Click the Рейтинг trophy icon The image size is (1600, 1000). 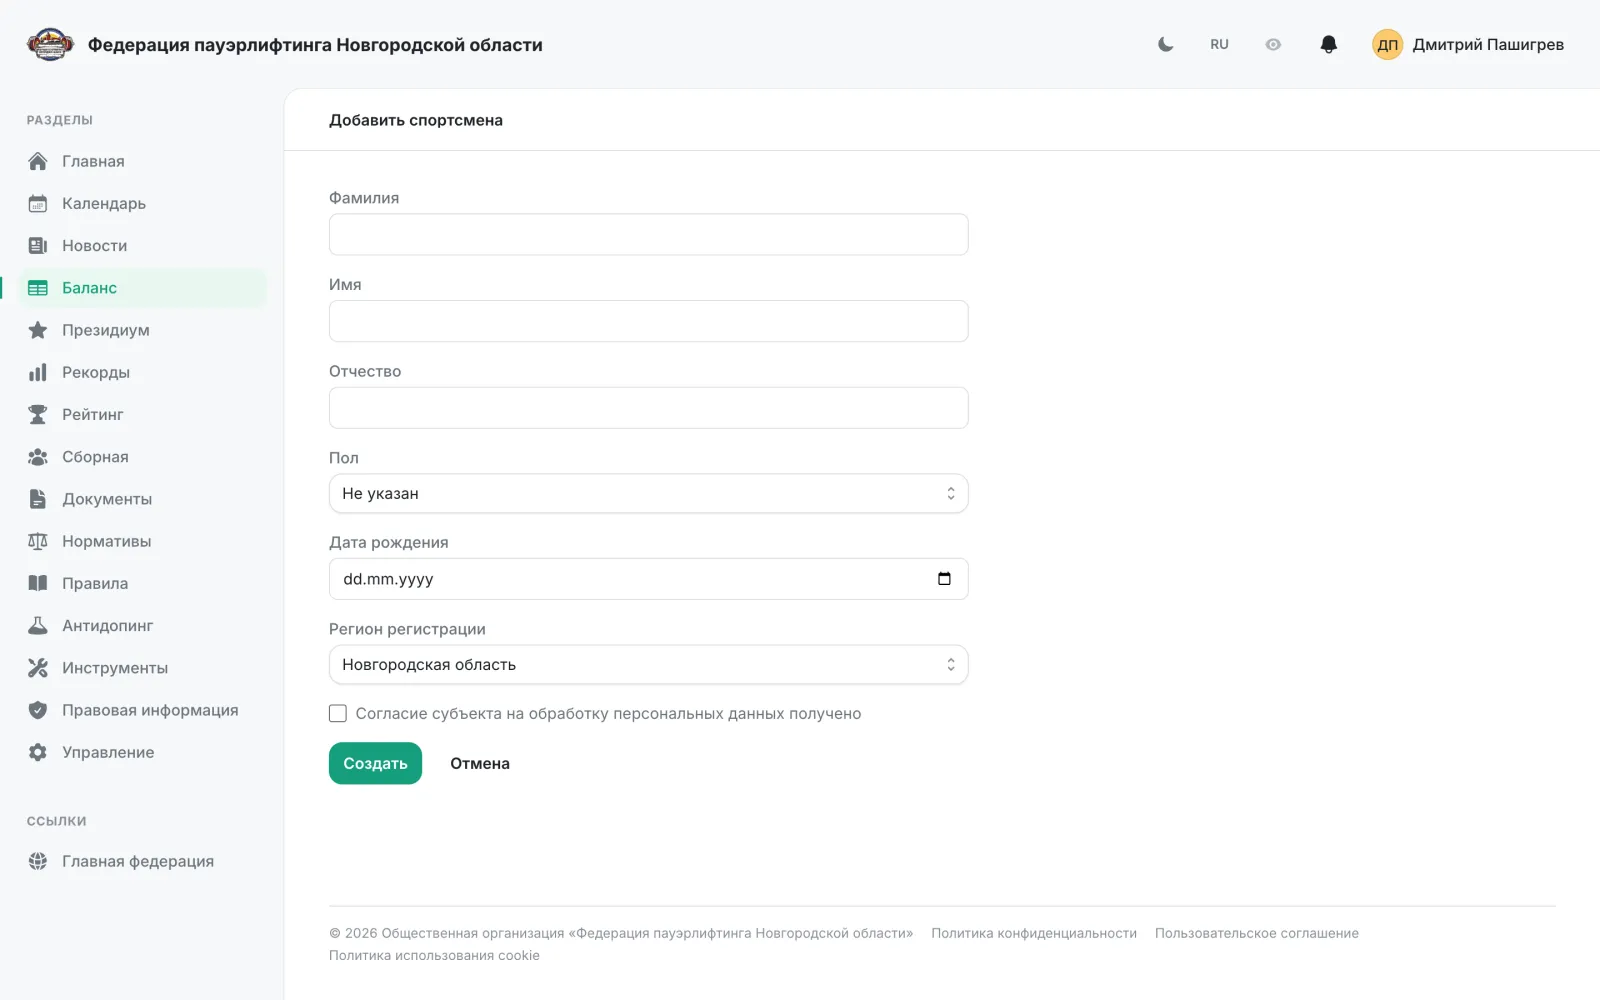coord(38,414)
